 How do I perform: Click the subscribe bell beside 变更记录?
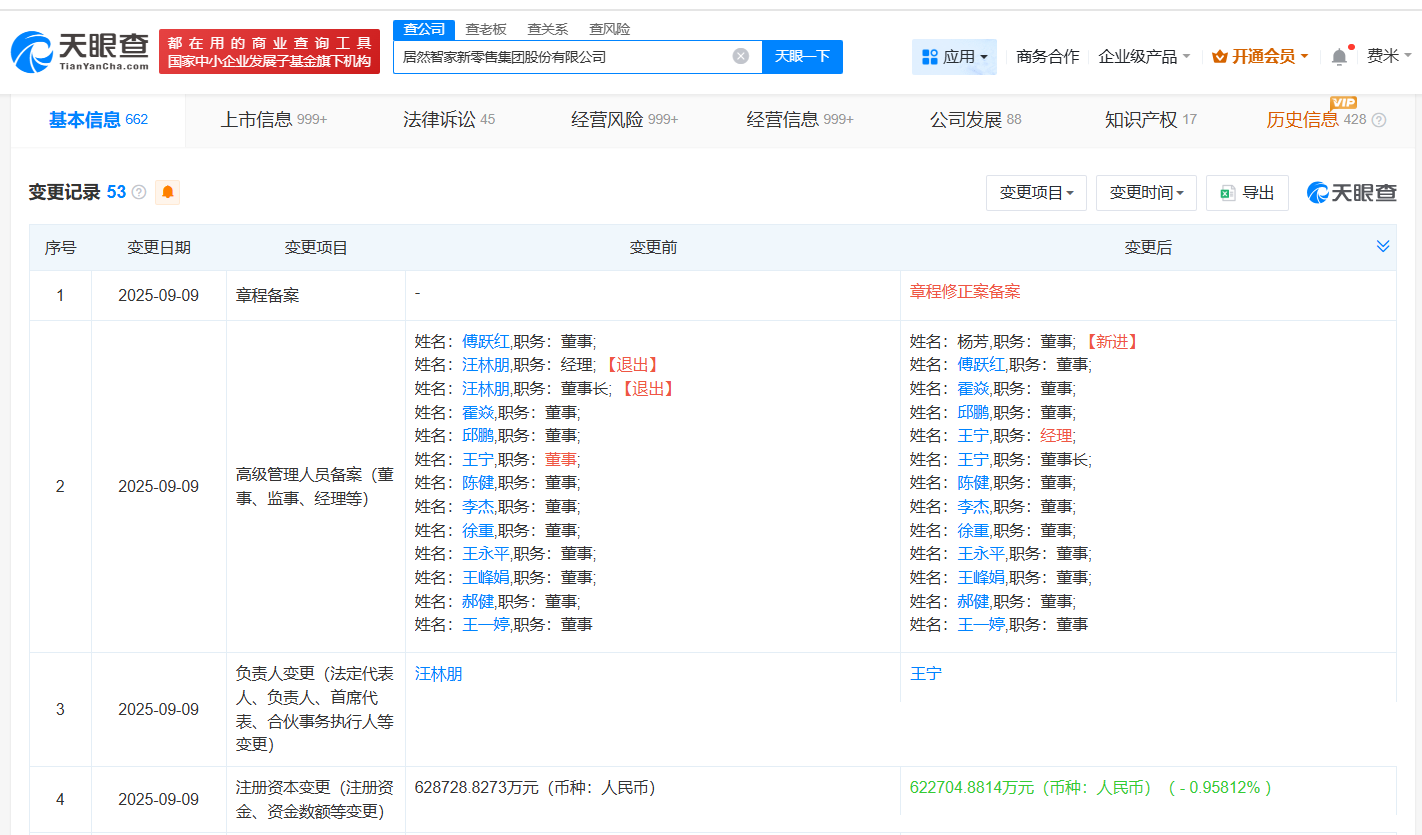click(167, 192)
